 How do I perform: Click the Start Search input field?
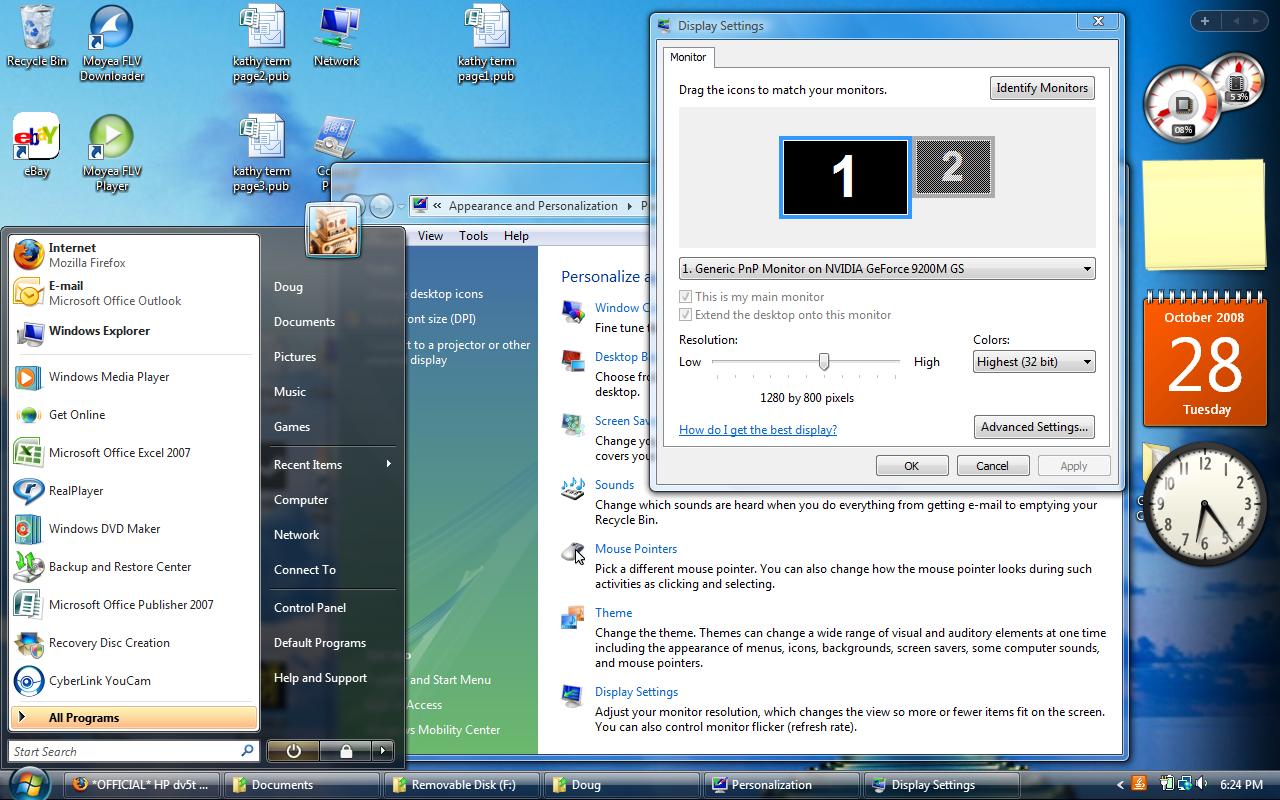[123, 751]
